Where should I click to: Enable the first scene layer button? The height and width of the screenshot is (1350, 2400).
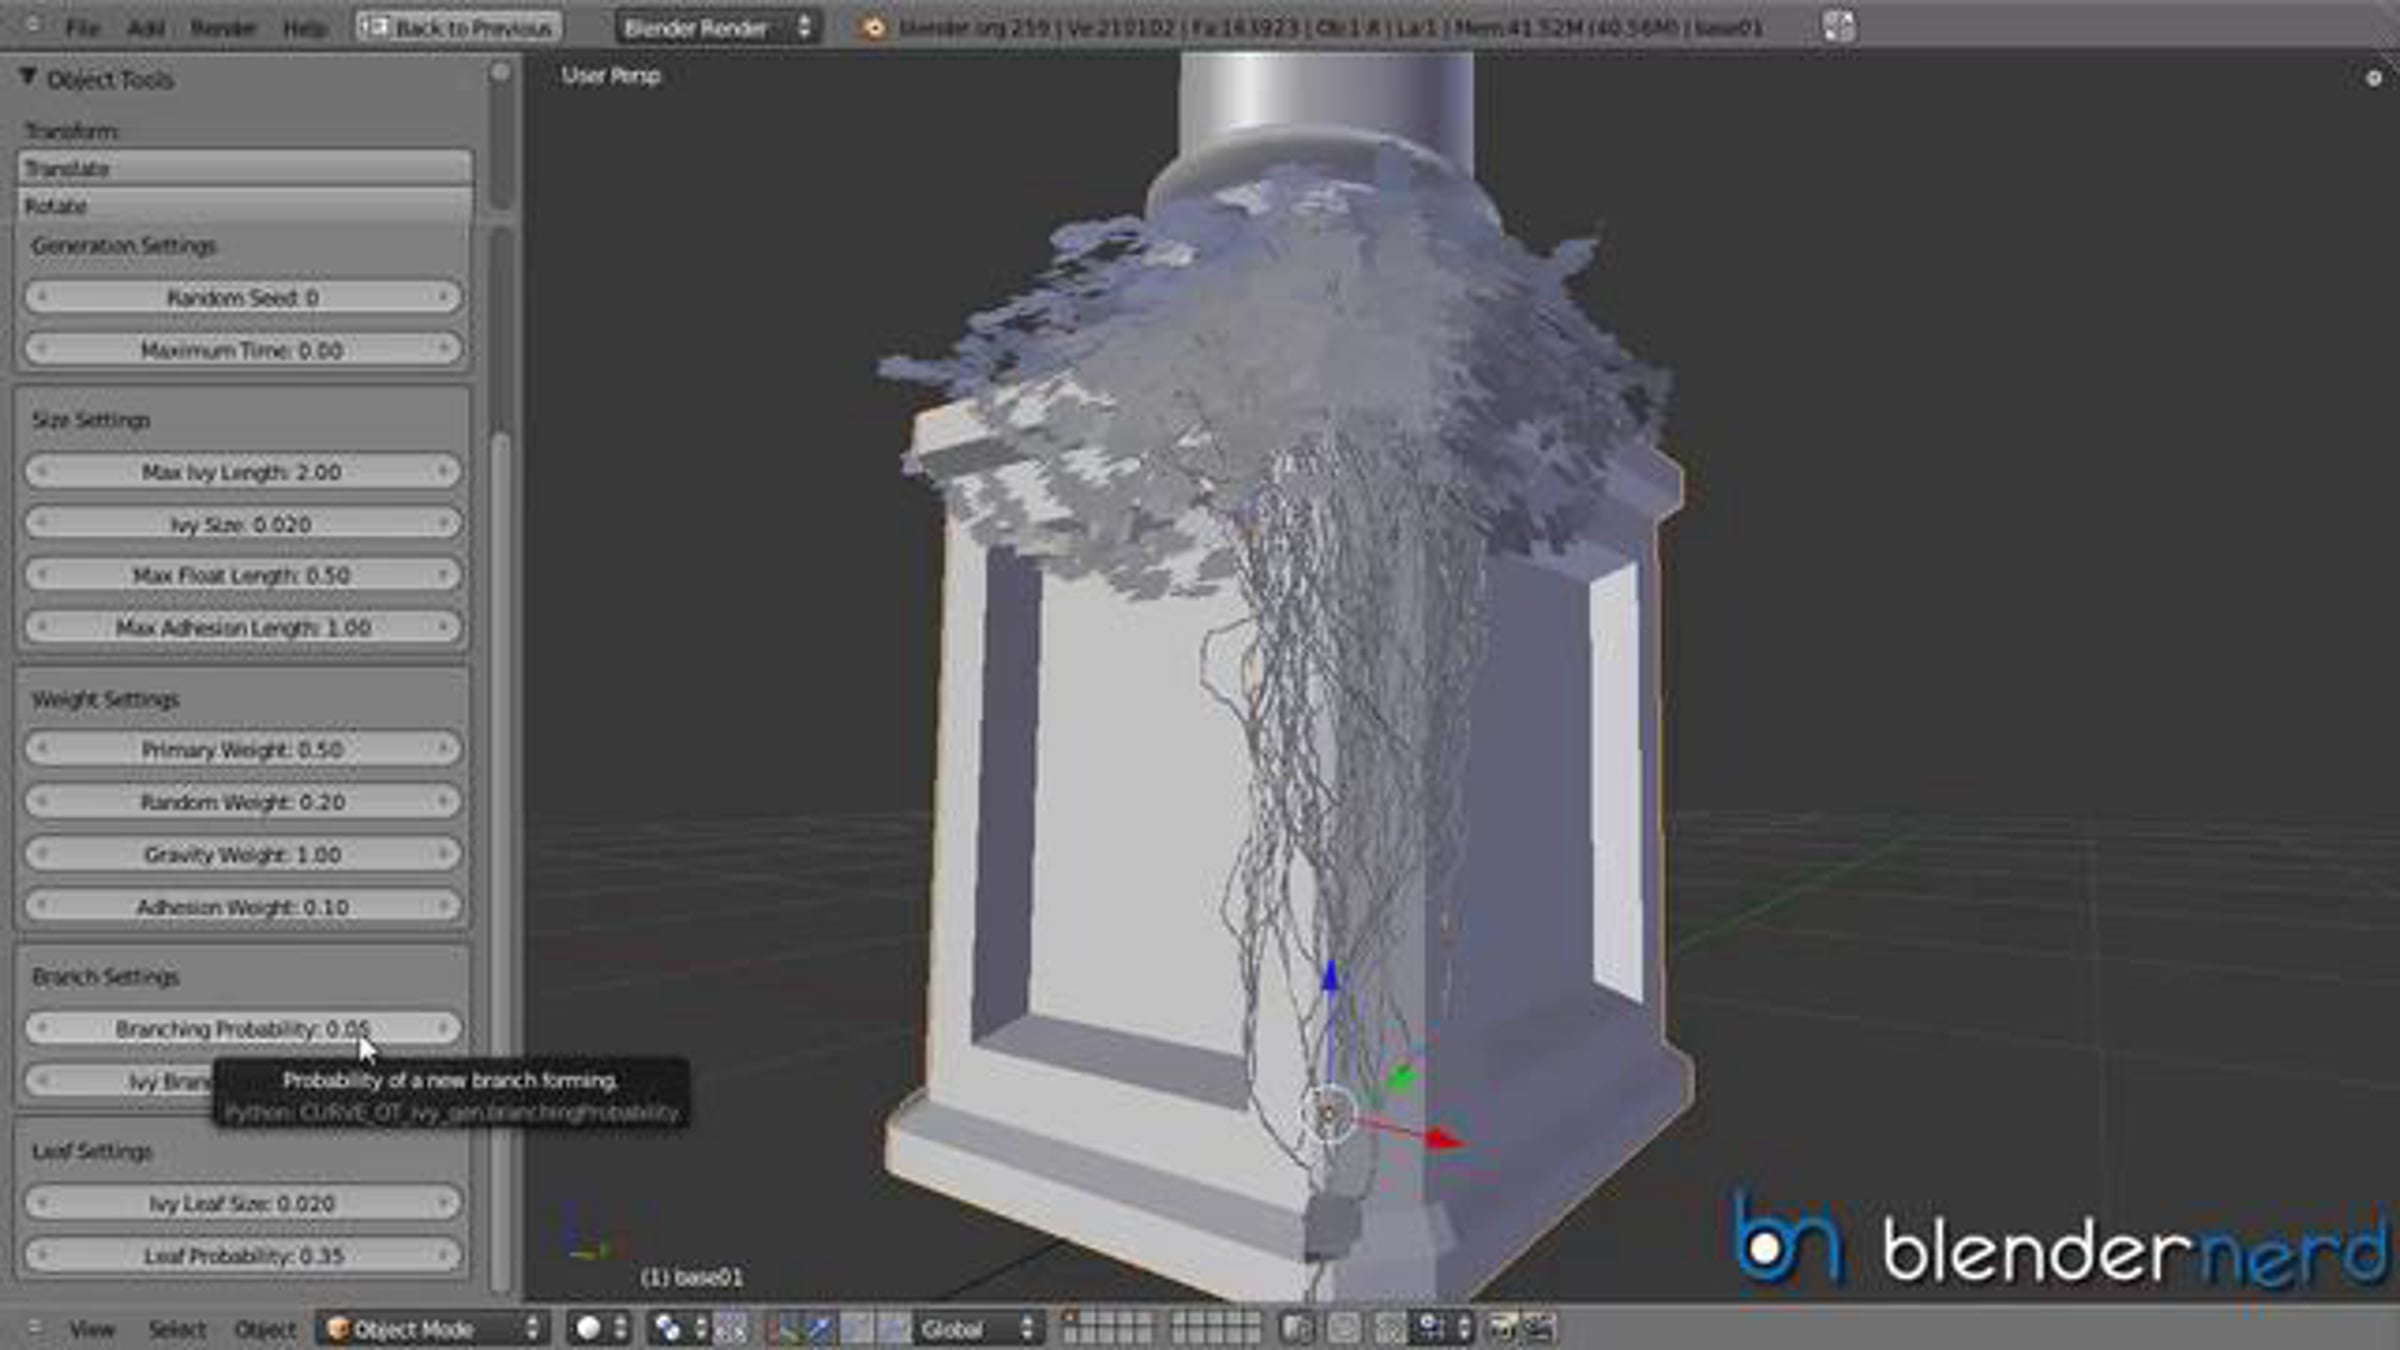pos(1072,1319)
